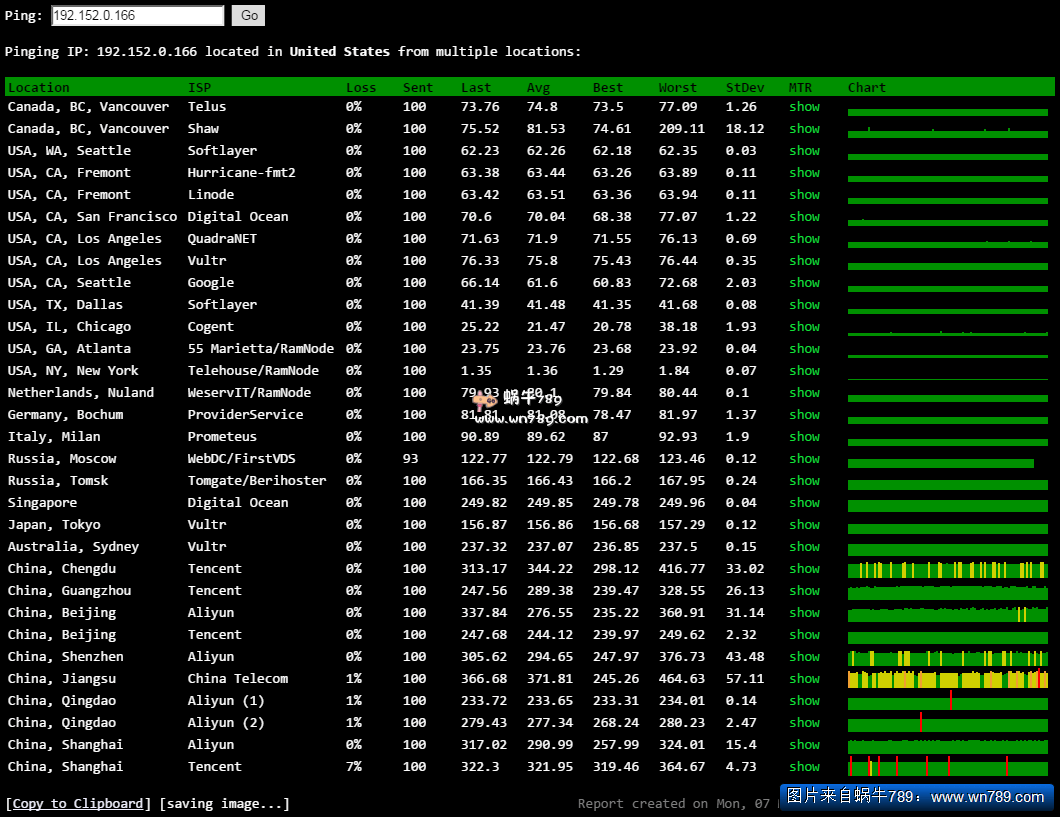
Task: Show MTR for New York Telehouse/RamNode
Action: pos(804,371)
